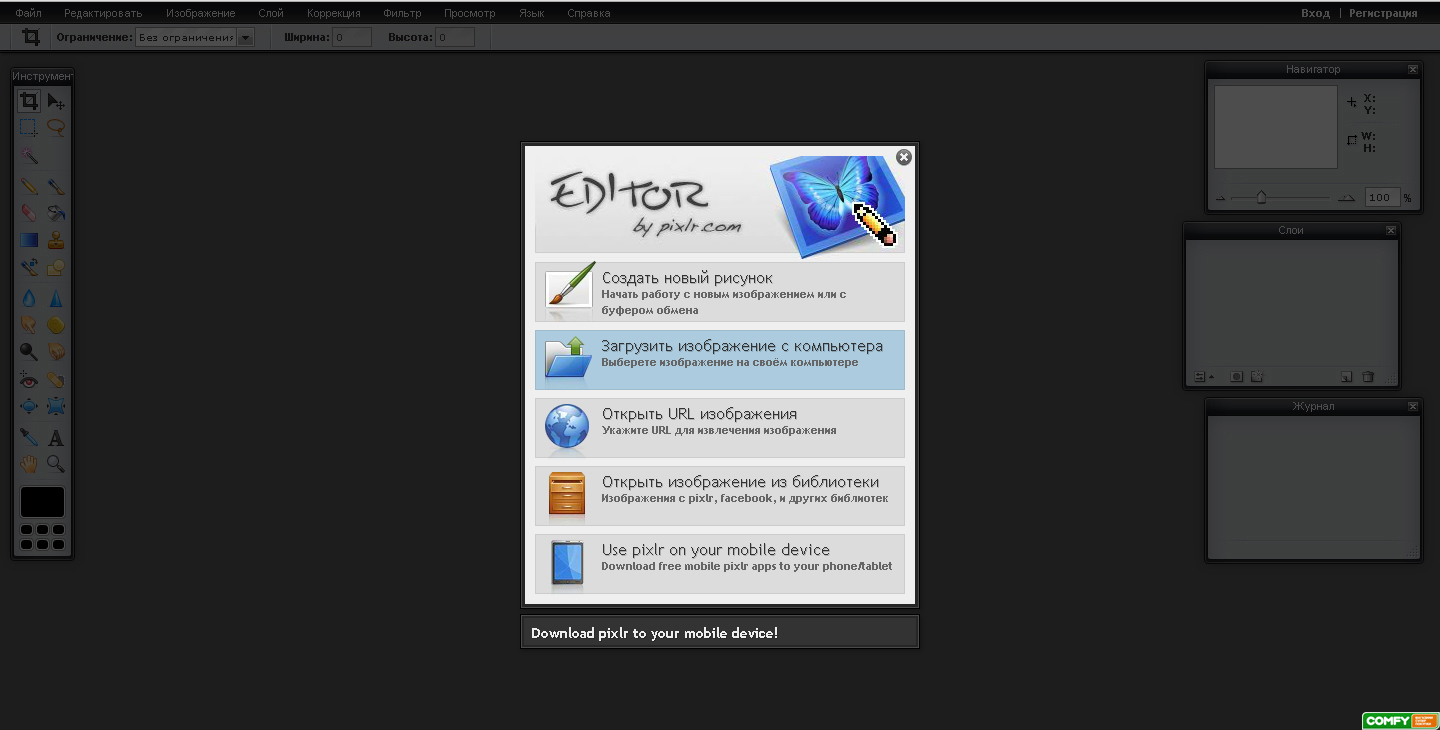
Task: Select the Brush tool
Action: click(56, 186)
